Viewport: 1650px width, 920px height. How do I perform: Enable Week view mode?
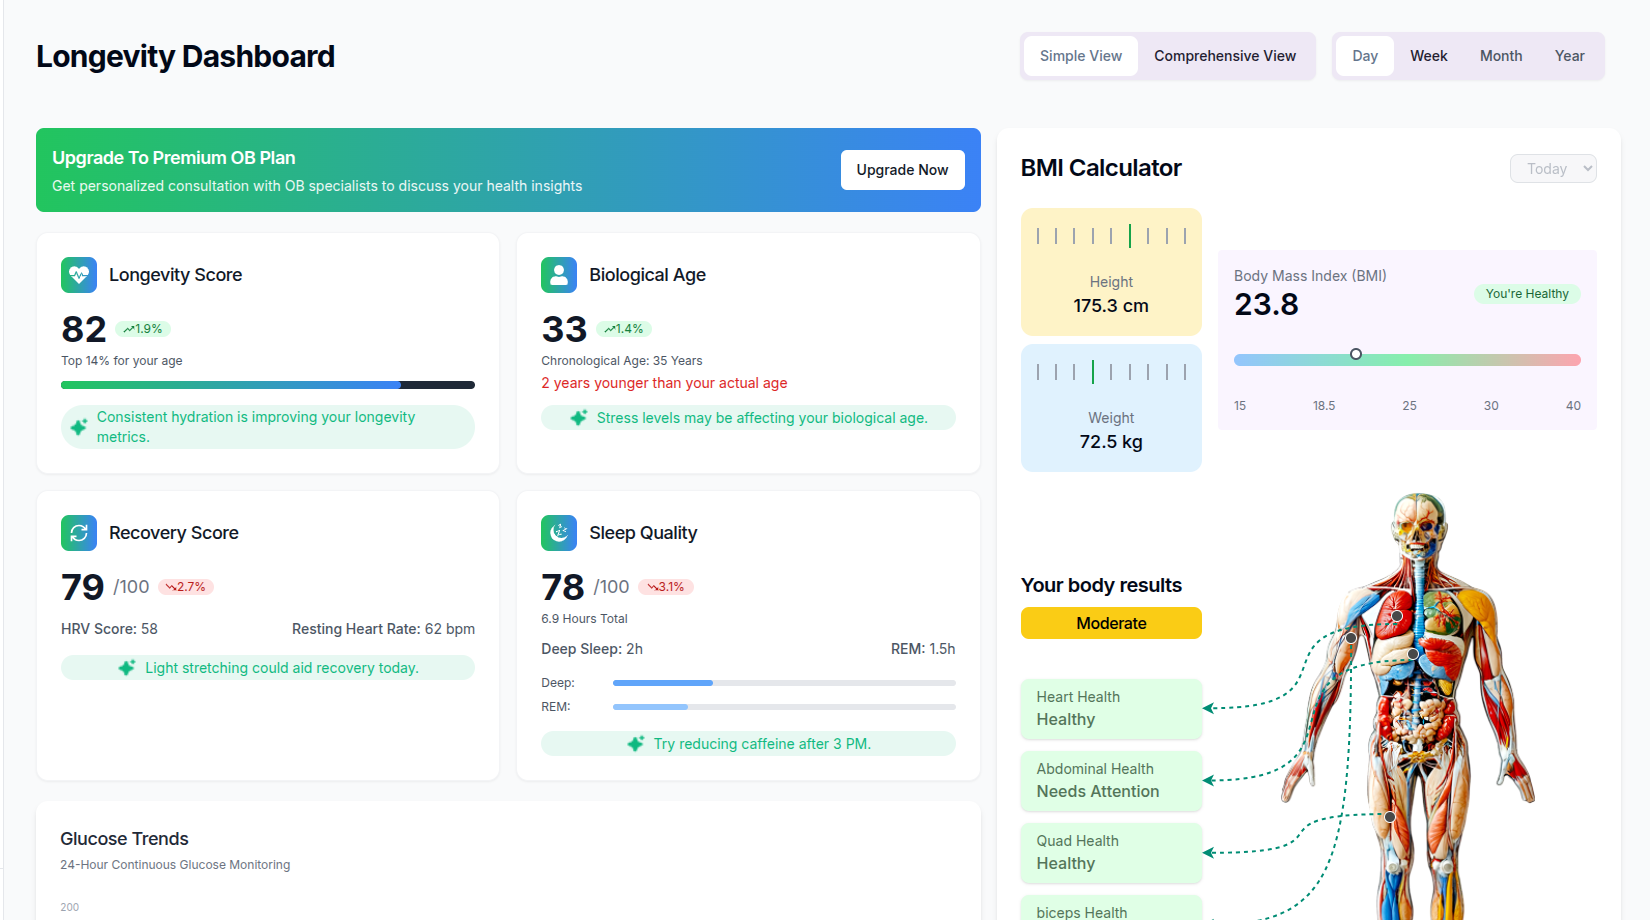click(1428, 56)
